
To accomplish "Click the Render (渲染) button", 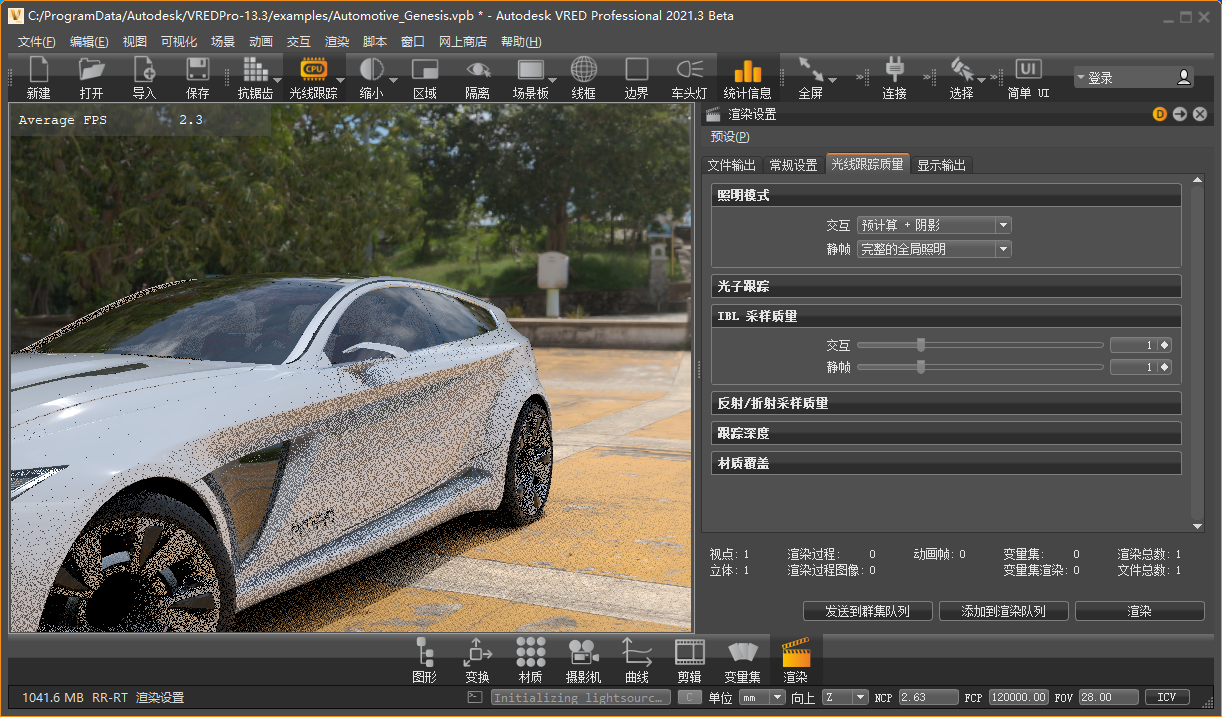I will pos(1139,611).
